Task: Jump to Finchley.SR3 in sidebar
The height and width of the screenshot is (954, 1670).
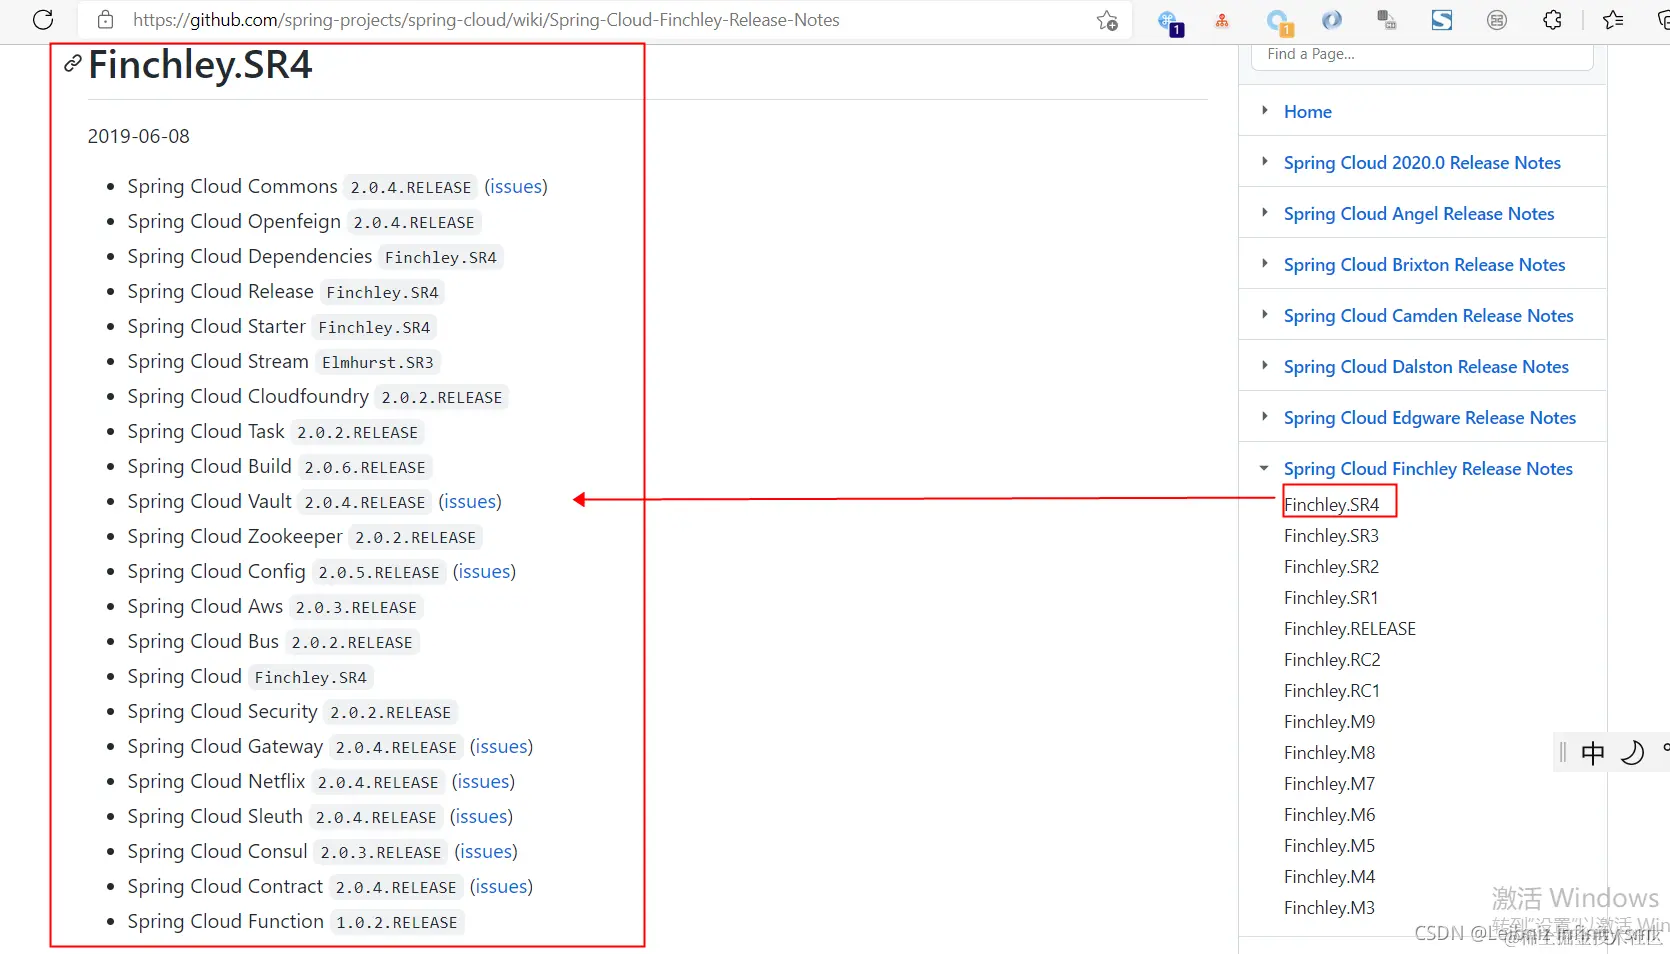Action: coord(1331,536)
